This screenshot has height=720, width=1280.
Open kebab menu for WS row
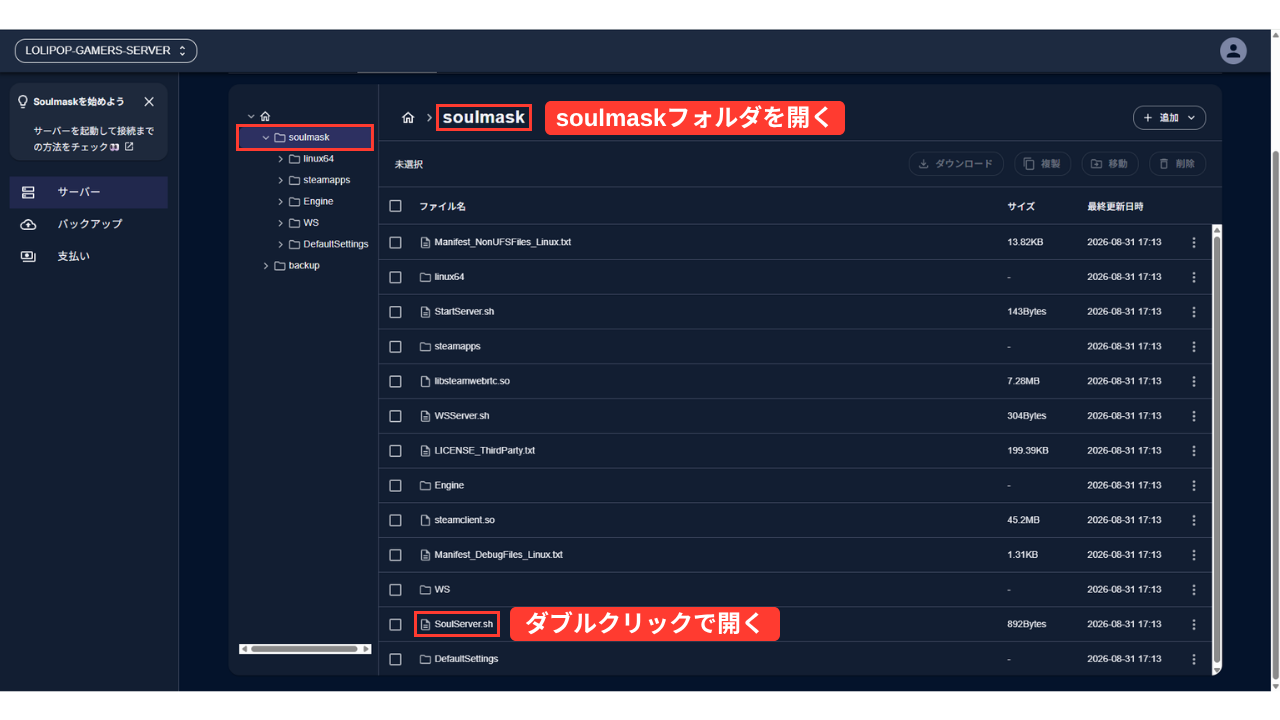tap(1194, 589)
